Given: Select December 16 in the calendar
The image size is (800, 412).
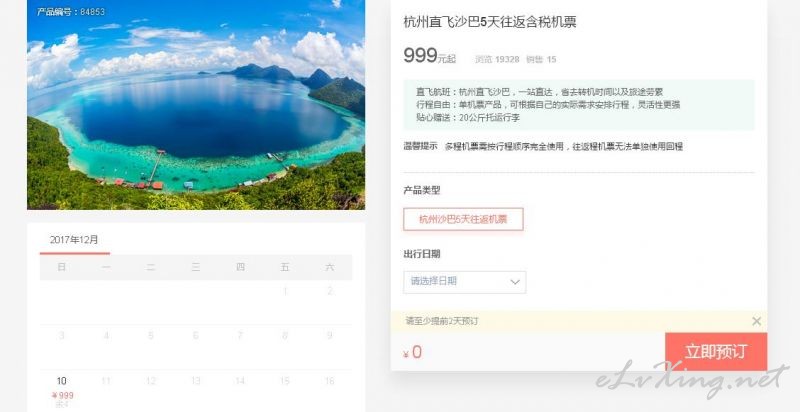Looking at the screenshot, I should pyautogui.click(x=330, y=381).
